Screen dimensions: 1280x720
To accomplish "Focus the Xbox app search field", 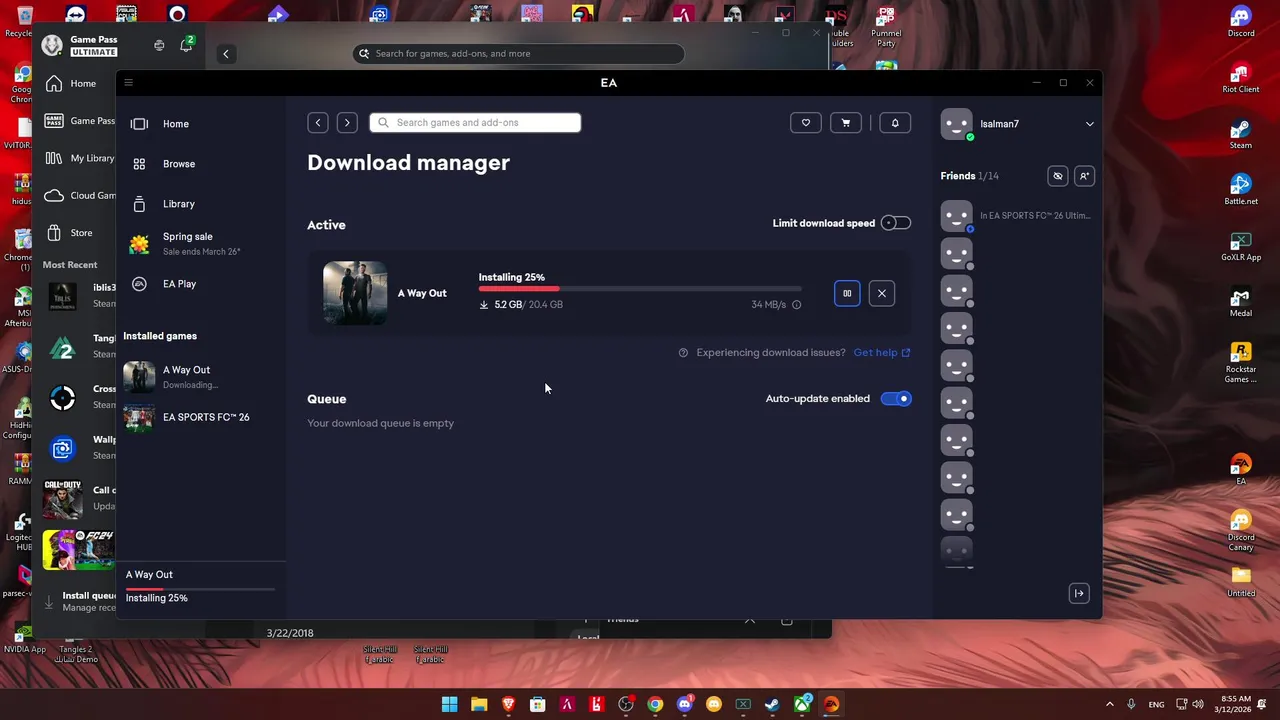I will 519,54.
